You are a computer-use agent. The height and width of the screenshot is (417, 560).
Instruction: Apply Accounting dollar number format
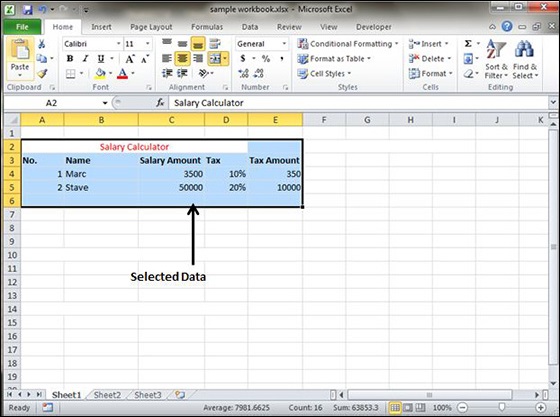243,58
